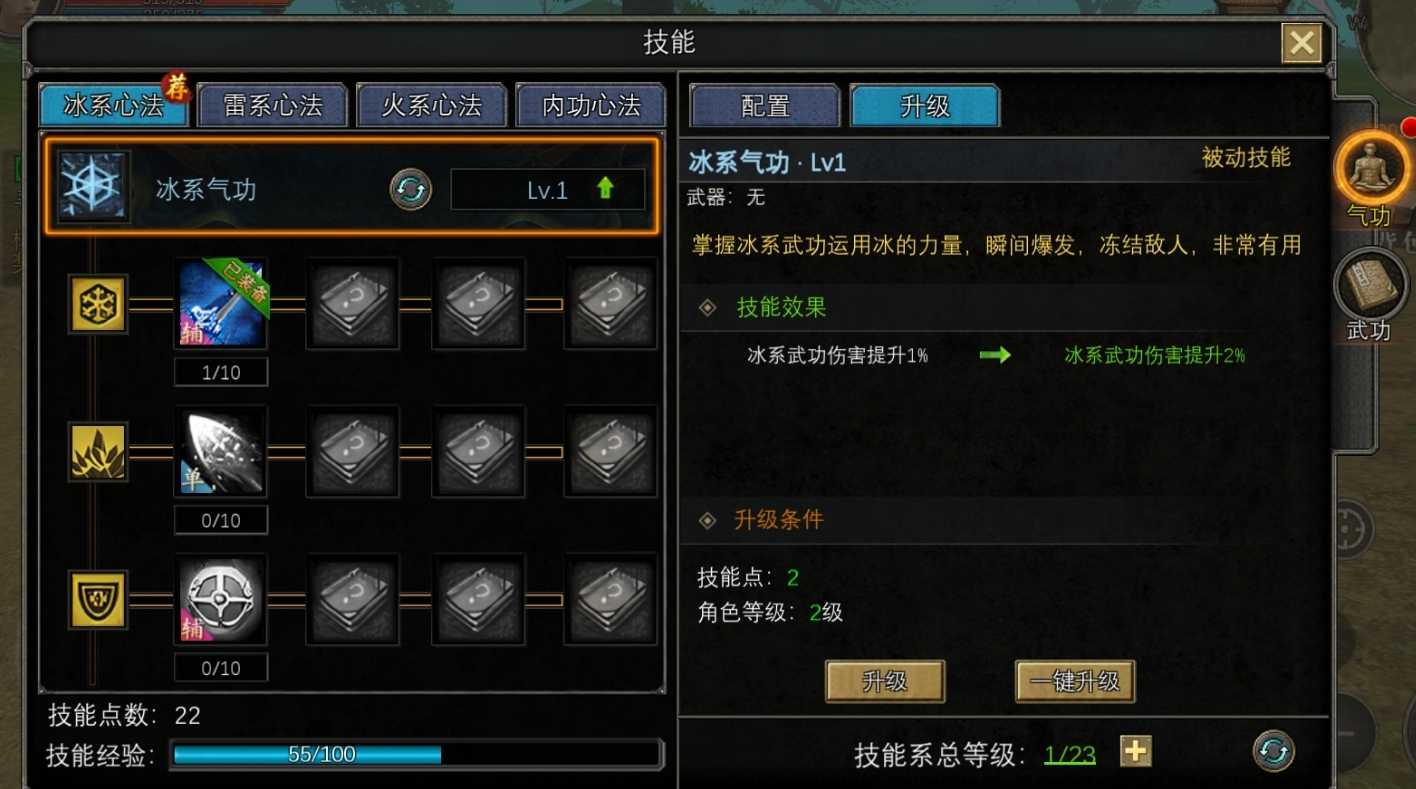Click the yellow shield category icon
1416x789 pixels.
pyautogui.click(x=98, y=600)
